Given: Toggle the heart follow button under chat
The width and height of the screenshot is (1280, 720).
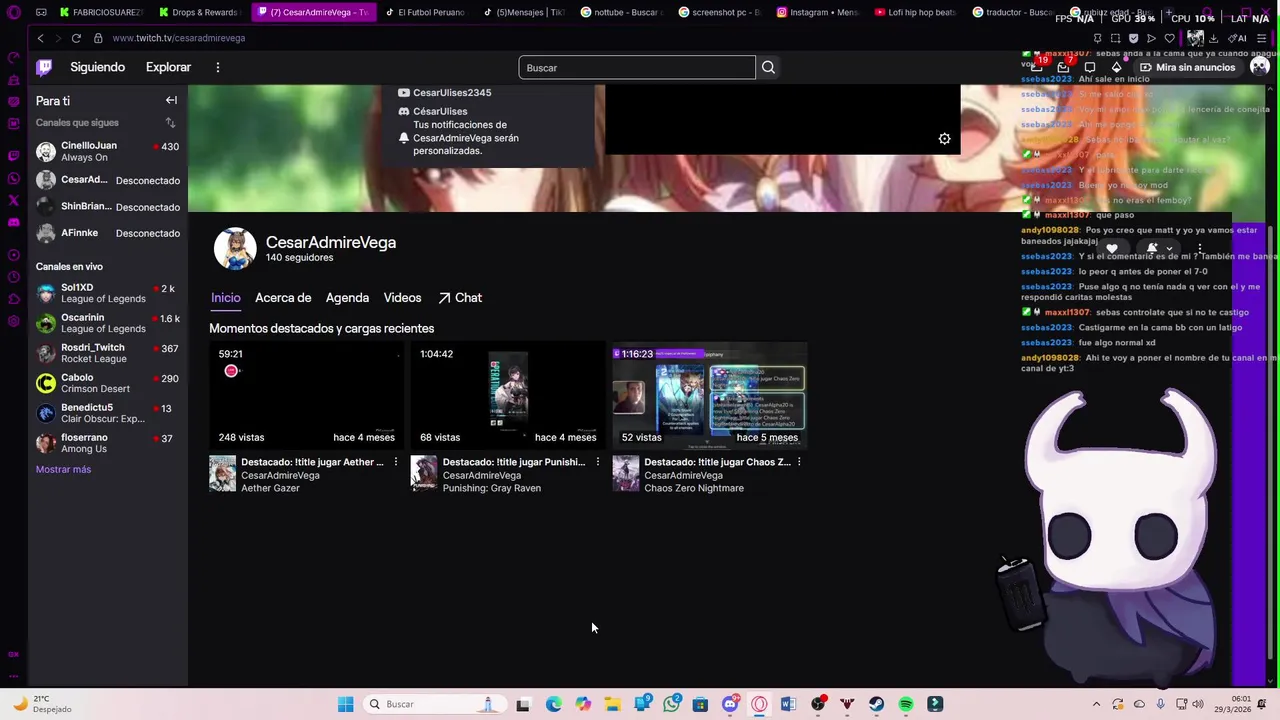Looking at the screenshot, I should 1111,248.
